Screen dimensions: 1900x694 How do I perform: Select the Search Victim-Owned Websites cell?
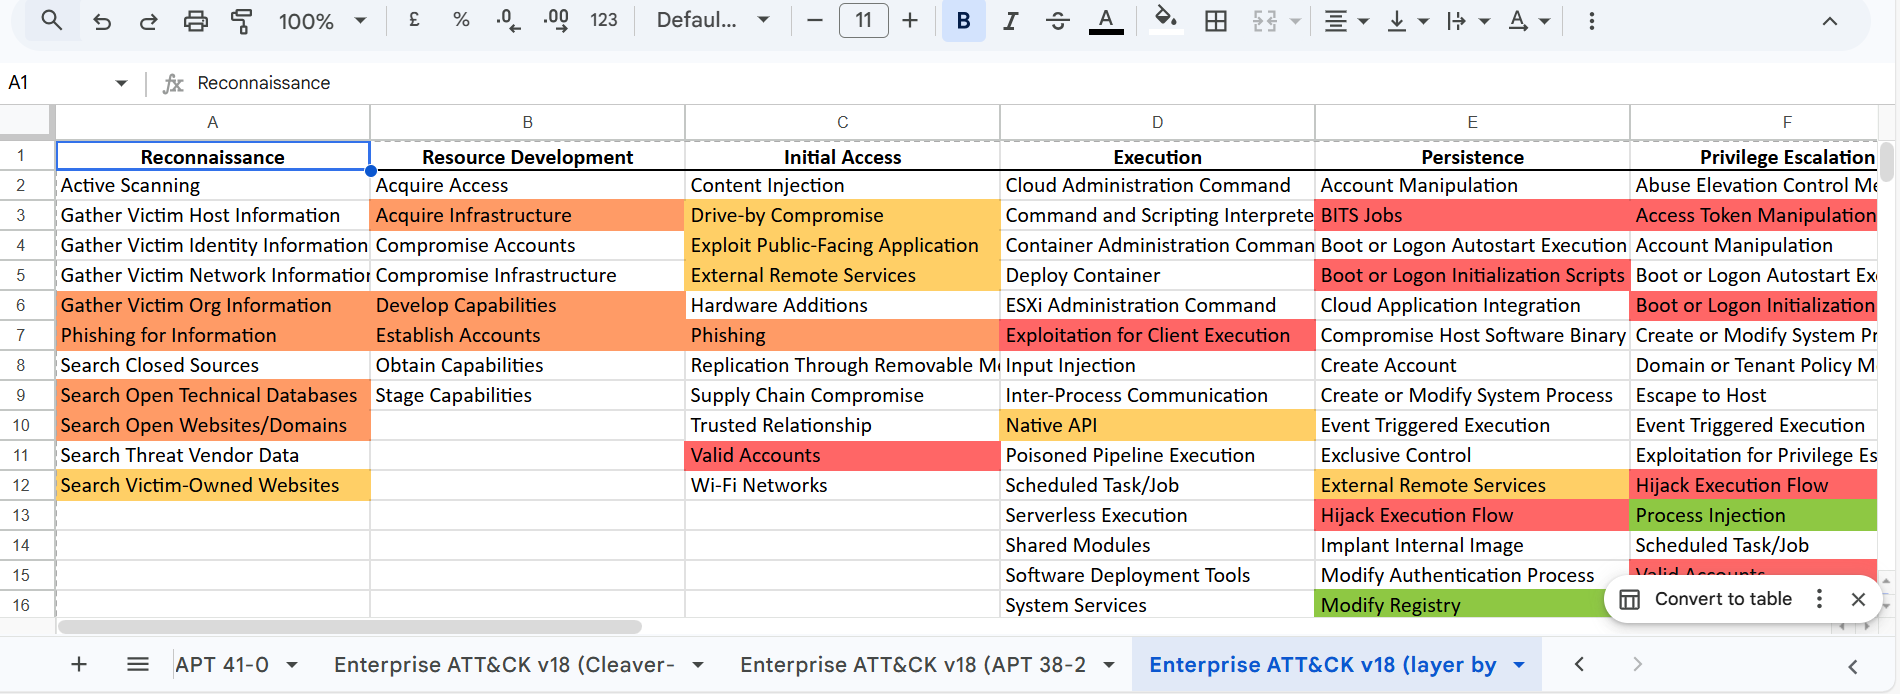click(212, 485)
